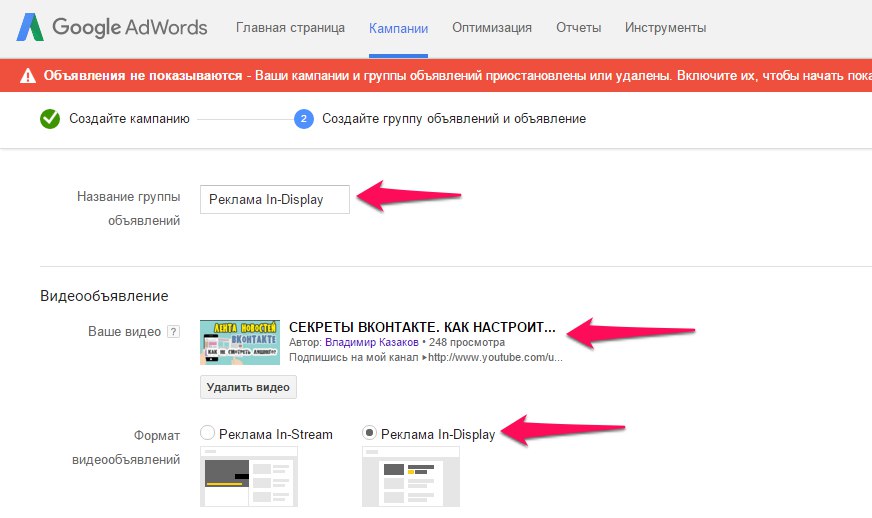Click Создайте группу объявлений и объявление step

click(x=454, y=119)
